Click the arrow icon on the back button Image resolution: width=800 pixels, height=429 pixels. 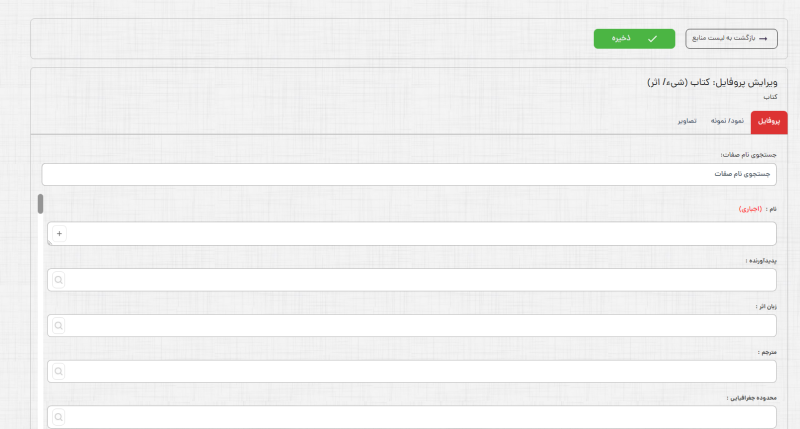point(765,38)
